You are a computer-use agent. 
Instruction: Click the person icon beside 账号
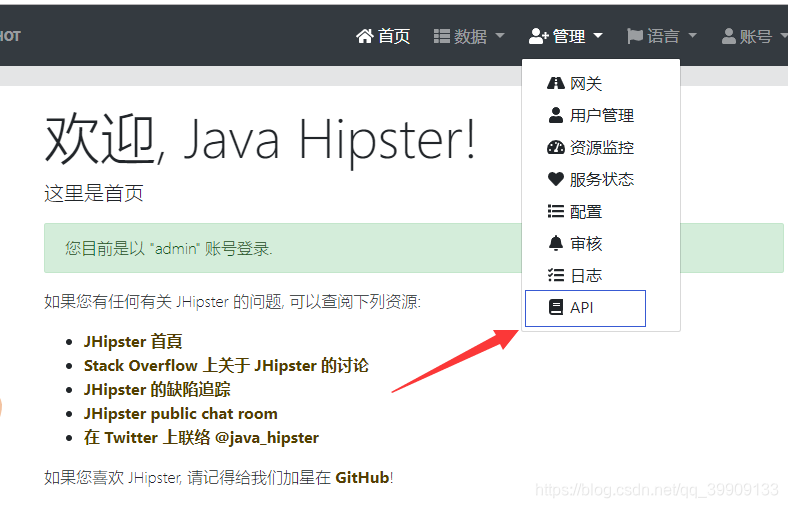(729, 36)
